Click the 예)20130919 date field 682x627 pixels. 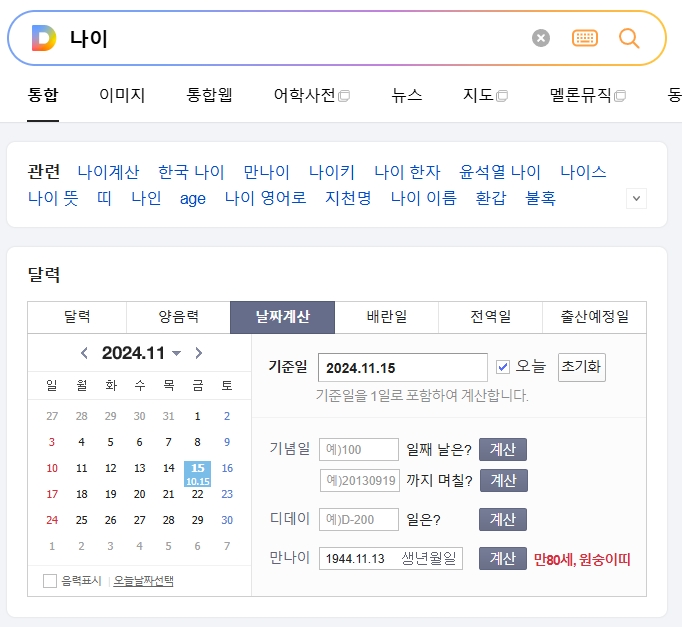[360, 480]
